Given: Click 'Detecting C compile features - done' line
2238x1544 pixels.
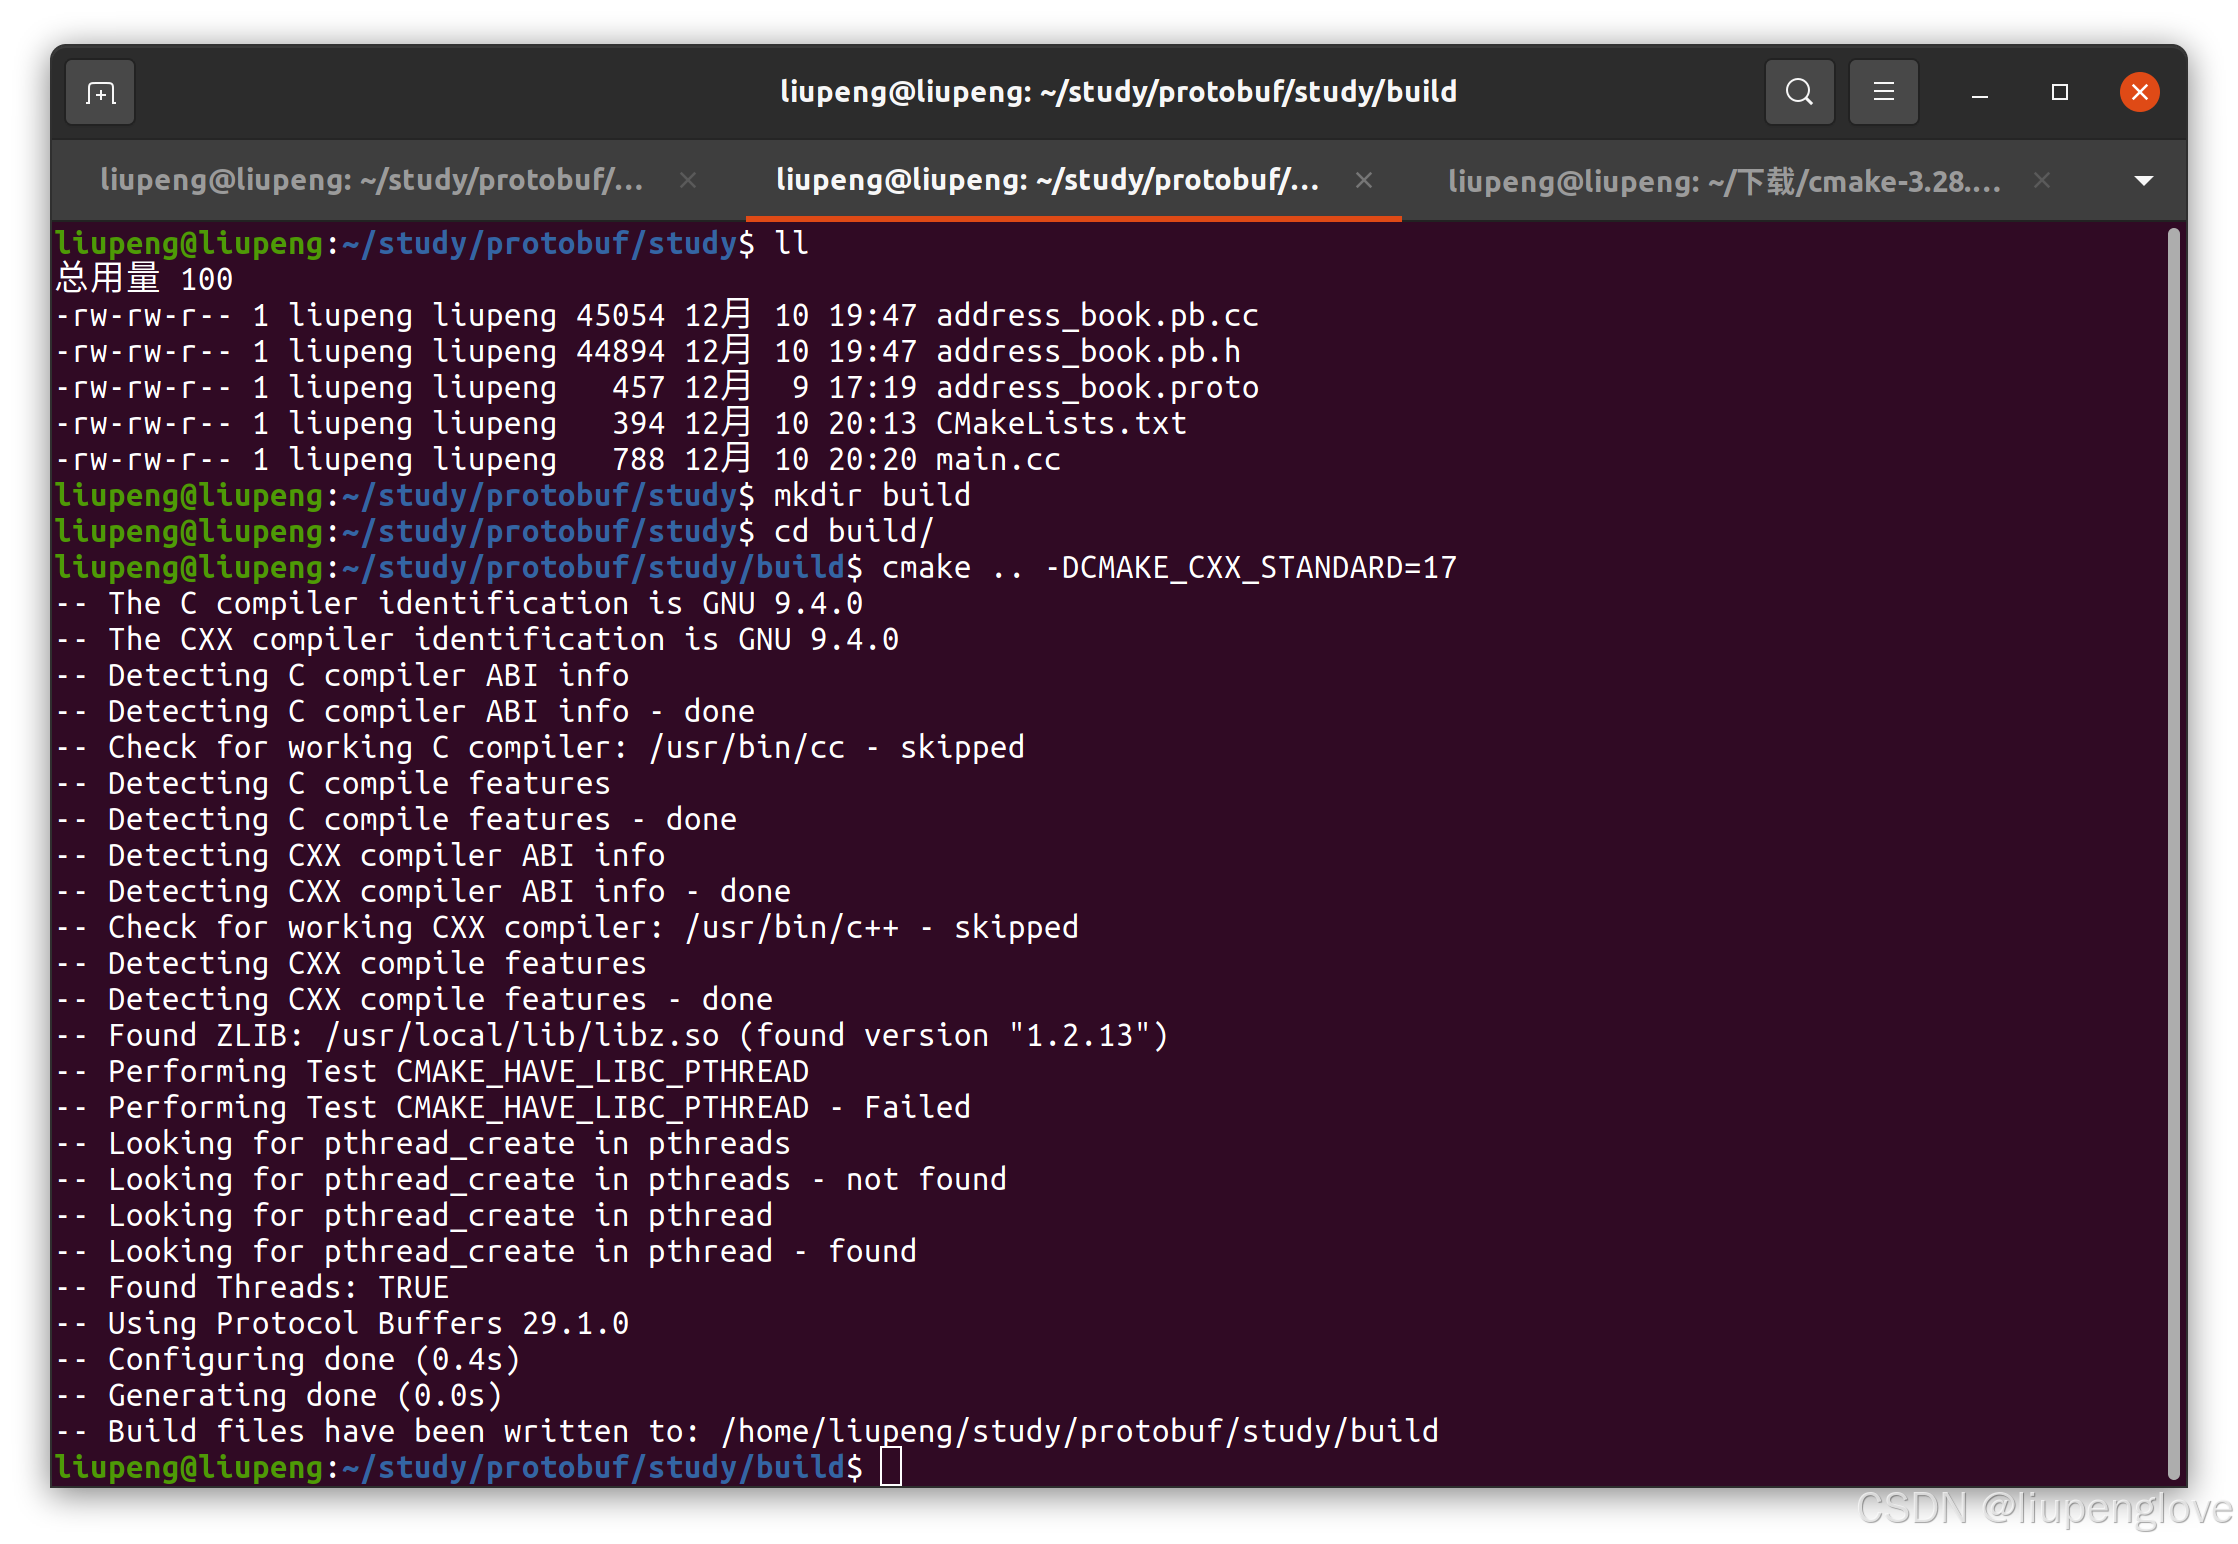Looking at the screenshot, I should [x=396, y=820].
